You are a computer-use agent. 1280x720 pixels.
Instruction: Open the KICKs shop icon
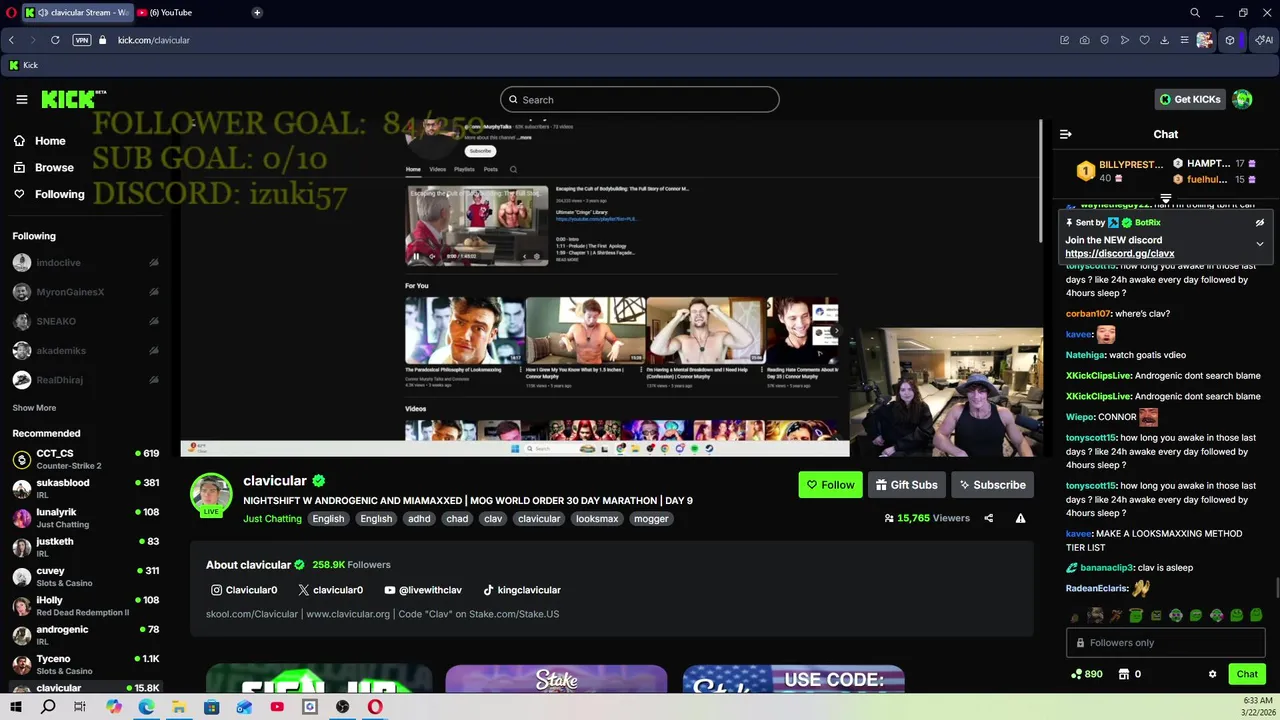point(1123,674)
